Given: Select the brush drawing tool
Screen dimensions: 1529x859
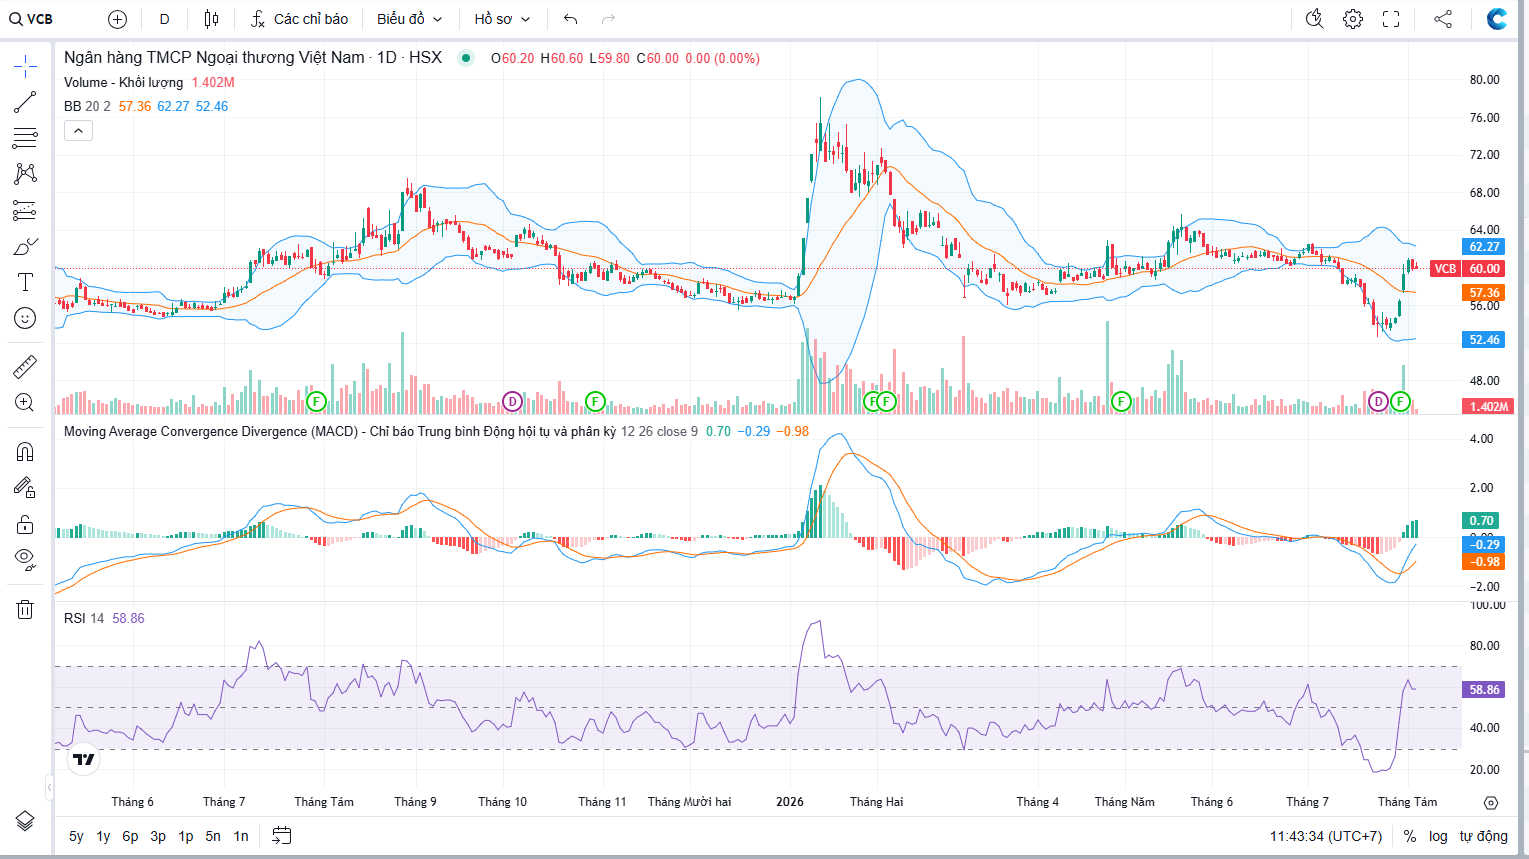Looking at the screenshot, I should pyautogui.click(x=25, y=246).
